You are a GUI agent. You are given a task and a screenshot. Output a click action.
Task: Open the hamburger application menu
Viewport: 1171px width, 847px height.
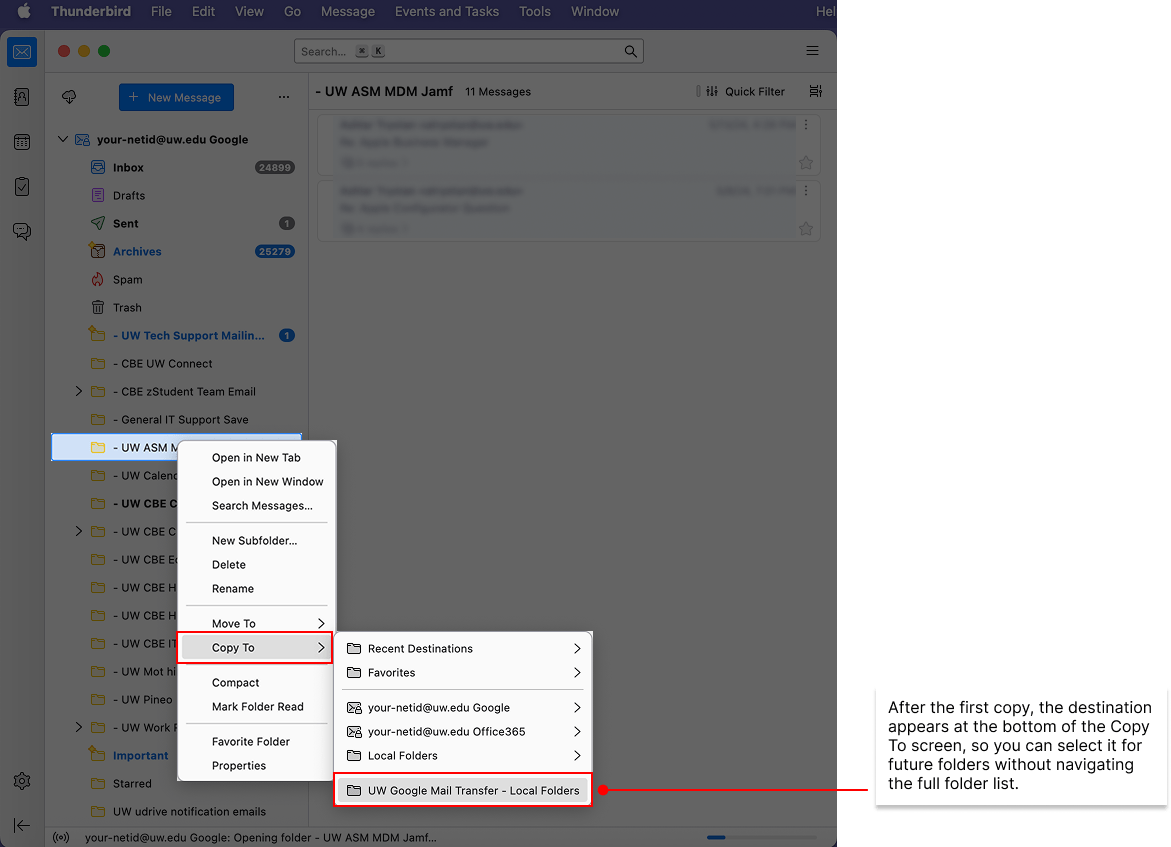pos(812,51)
